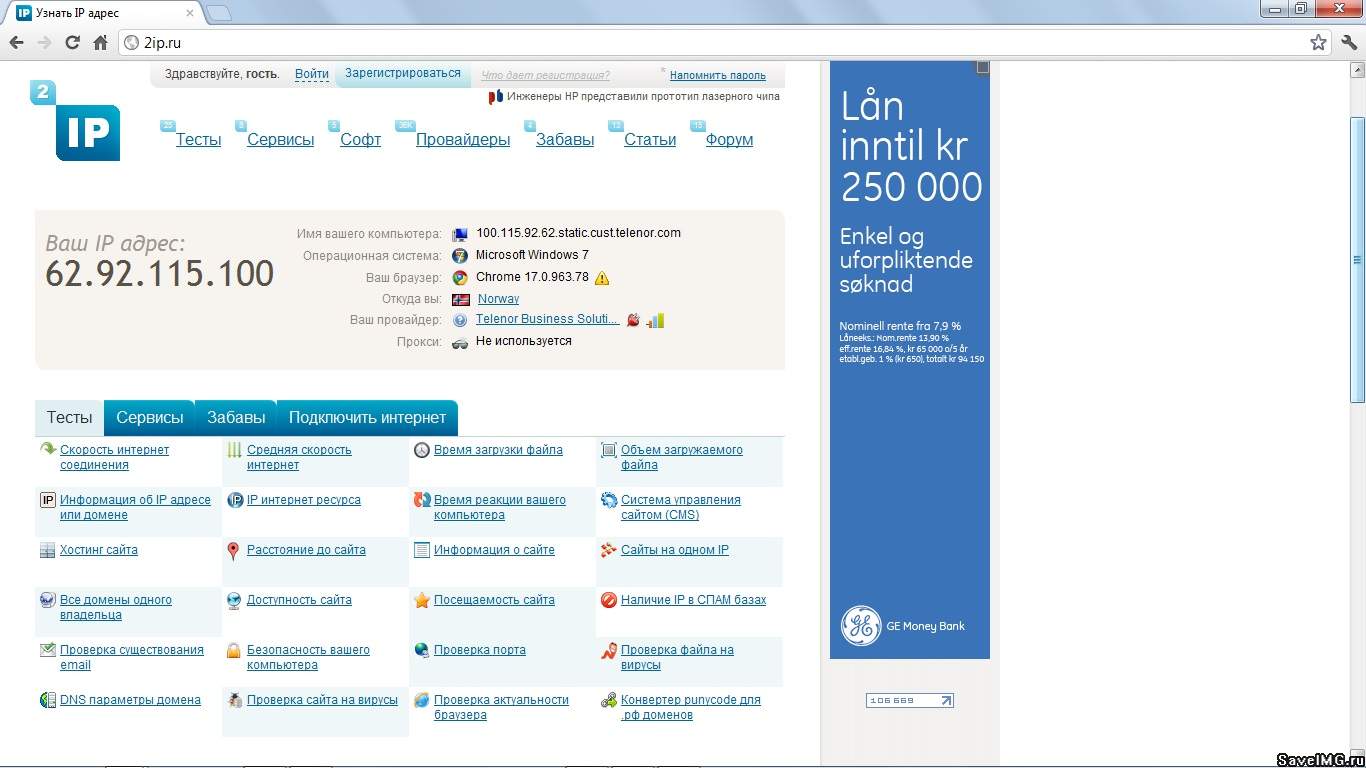
Task: Click the Norway flag icon
Action: click(x=460, y=299)
